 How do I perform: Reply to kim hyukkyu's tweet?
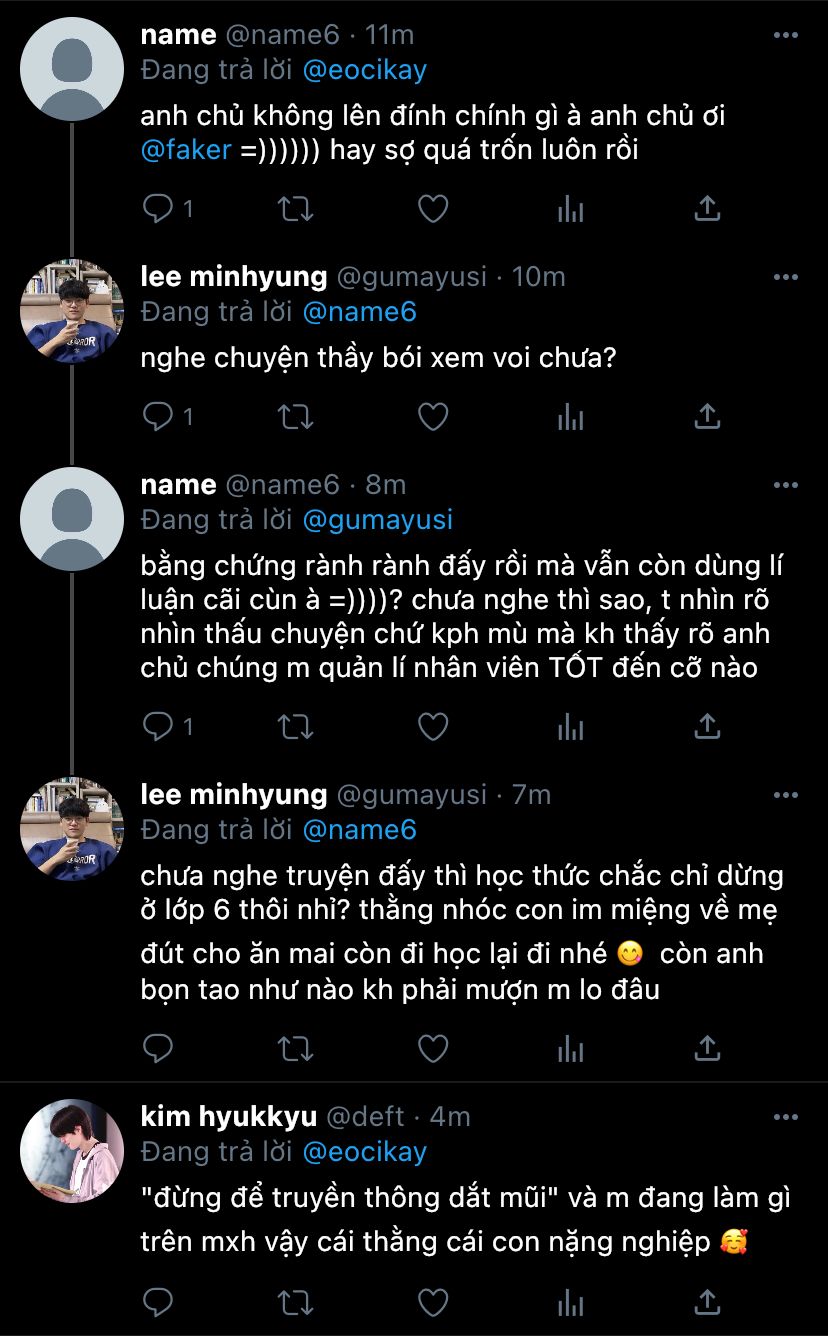coord(158,1302)
